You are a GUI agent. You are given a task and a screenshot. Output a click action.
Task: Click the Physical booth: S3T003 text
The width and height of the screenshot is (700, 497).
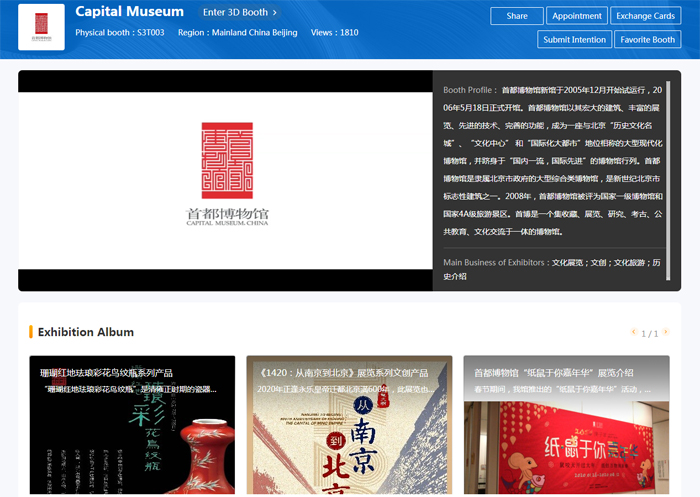pyautogui.click(x=120, y=33)
